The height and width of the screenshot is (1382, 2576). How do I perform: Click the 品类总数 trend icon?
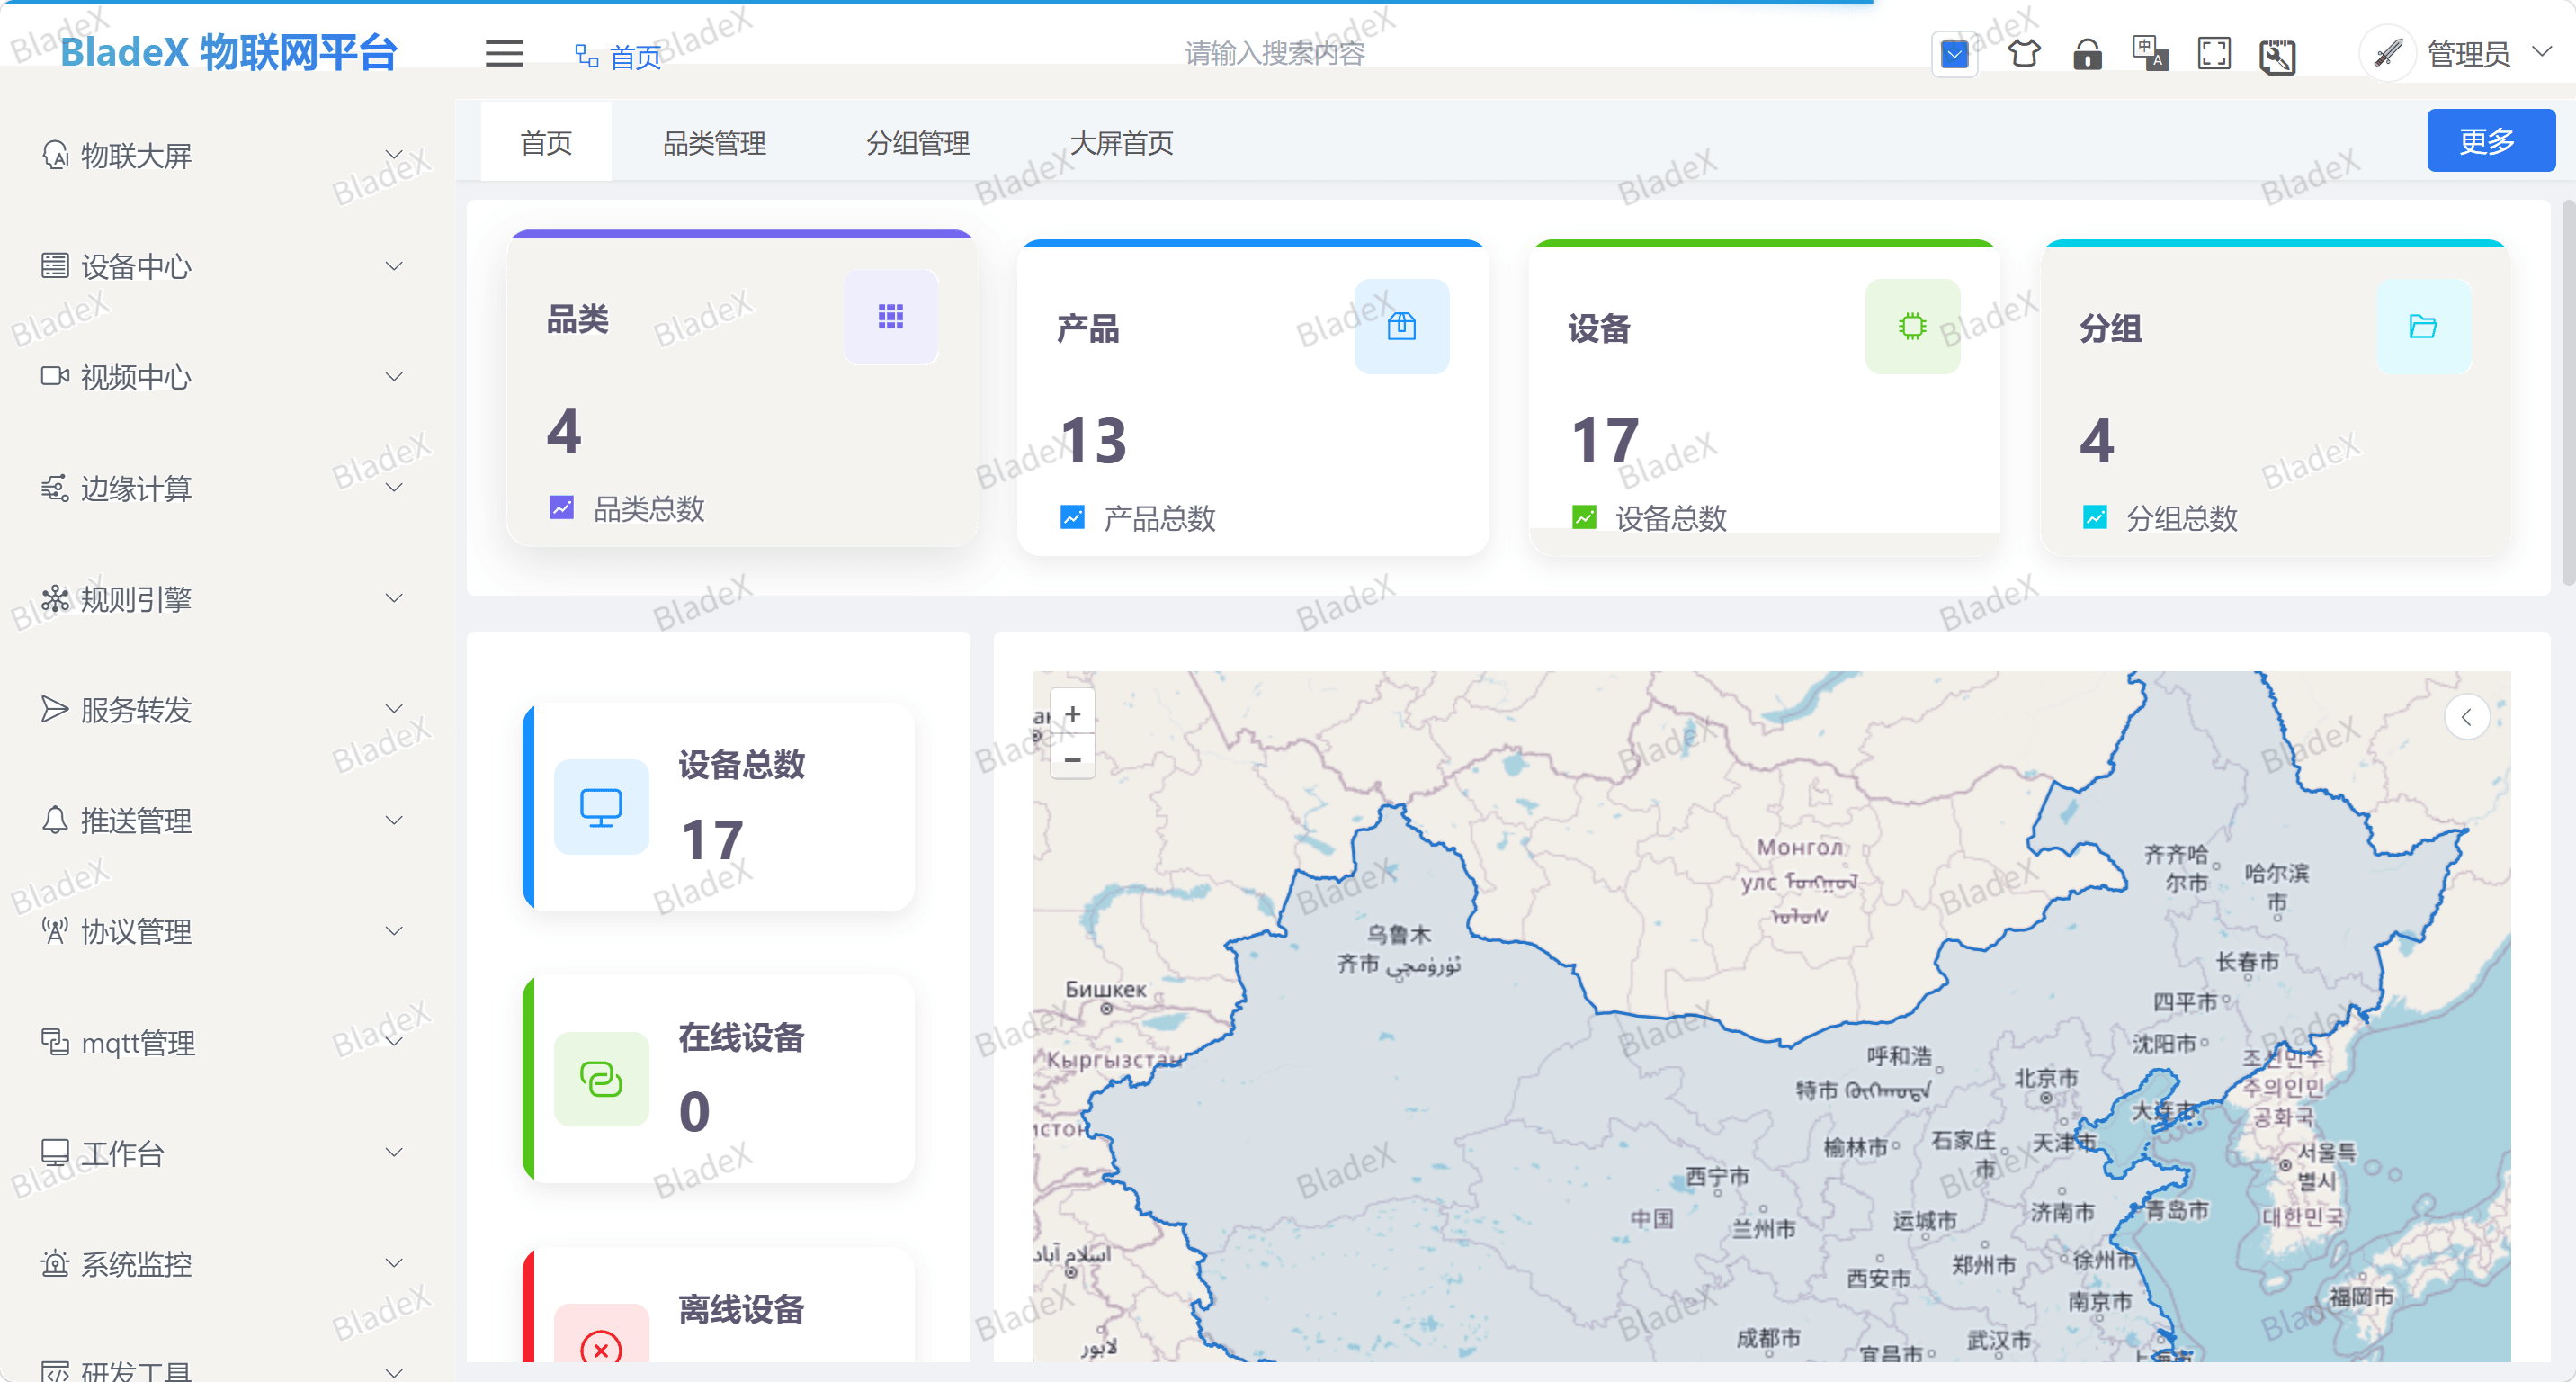[x=561, y=508]
